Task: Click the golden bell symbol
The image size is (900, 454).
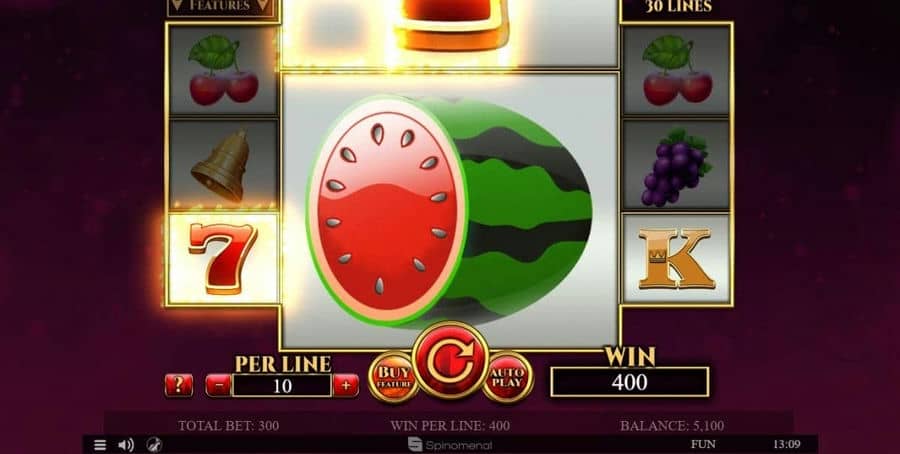Action: 223,165
